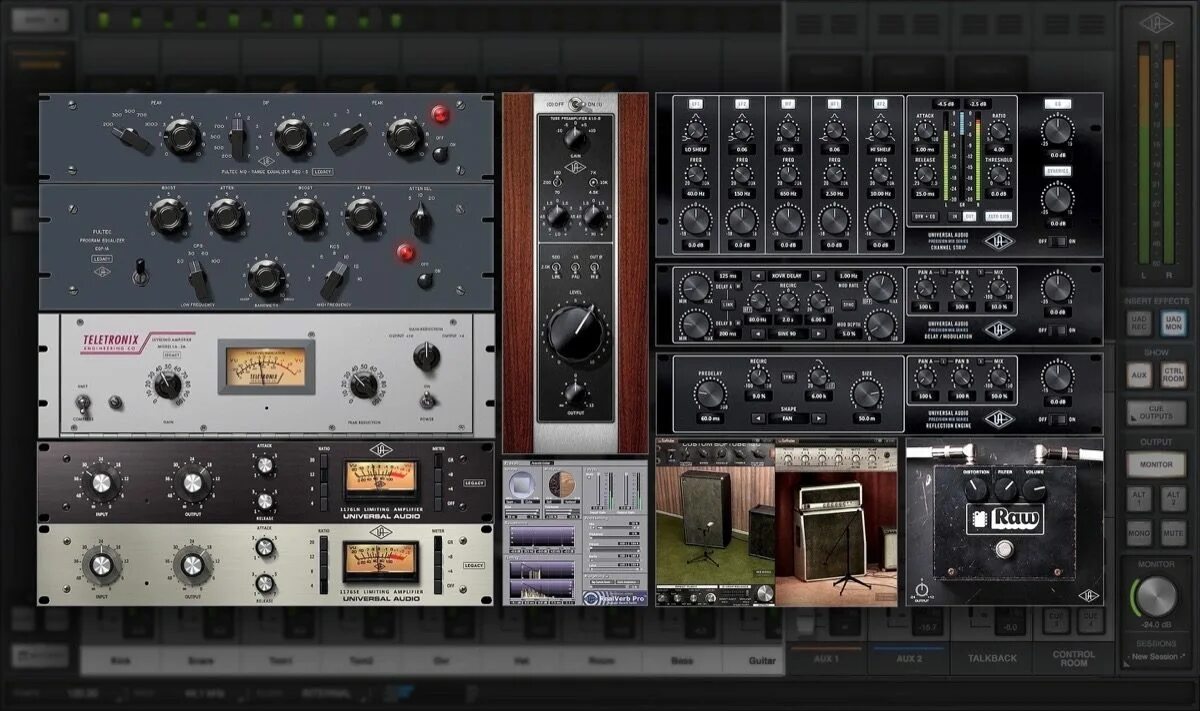1200x711 pixels.
Task: Flip the Channel Strip OFF/ON power switch
Action: point(1058,241)
